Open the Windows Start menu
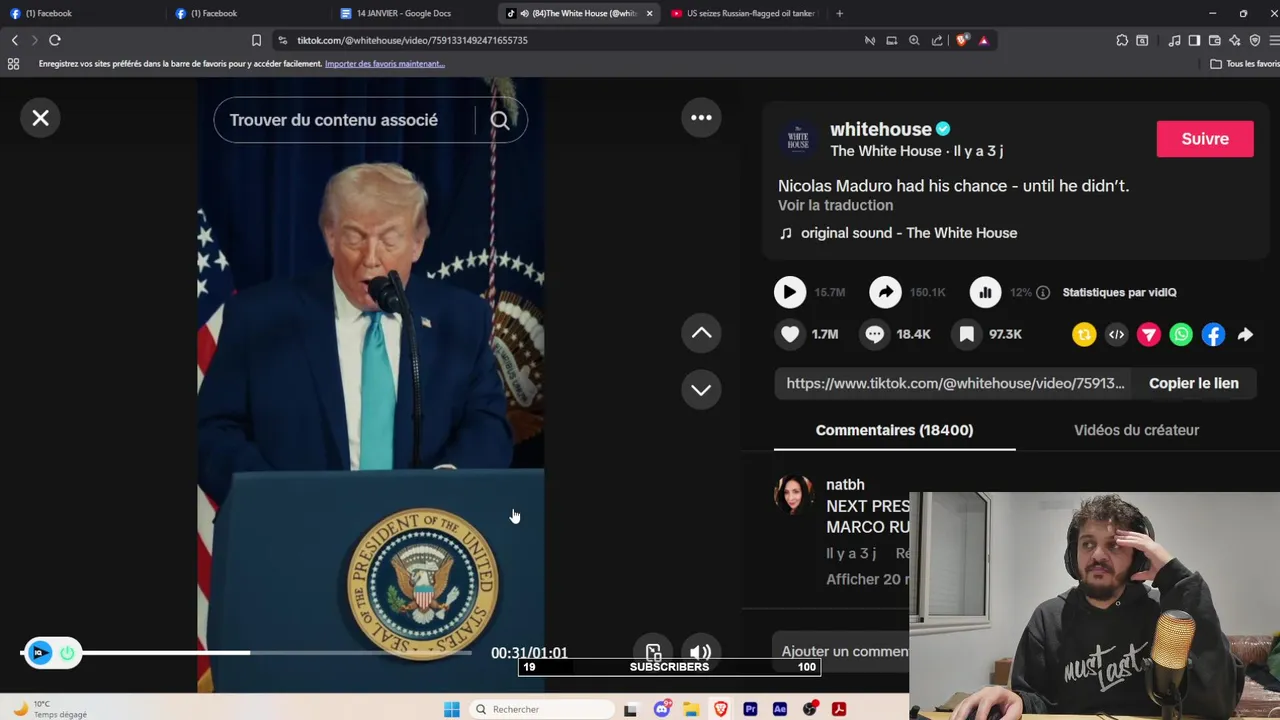Viewport: 1280px width, 720px height. 452,709
